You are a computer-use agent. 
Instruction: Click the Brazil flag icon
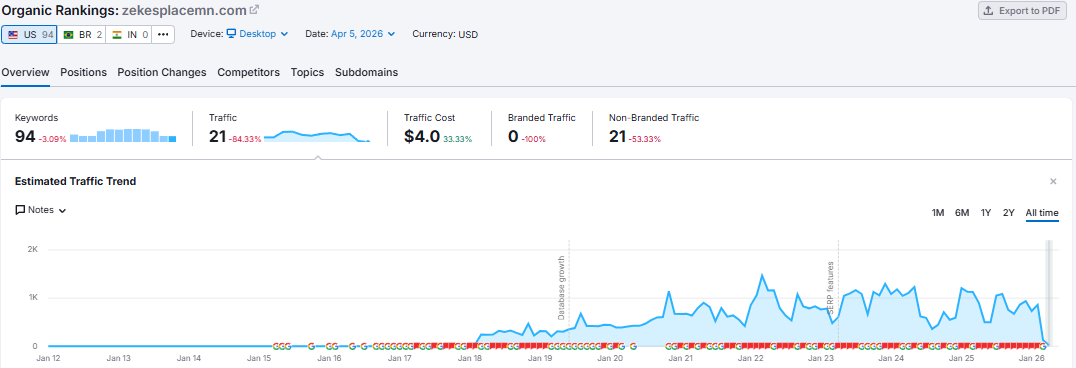69,34
